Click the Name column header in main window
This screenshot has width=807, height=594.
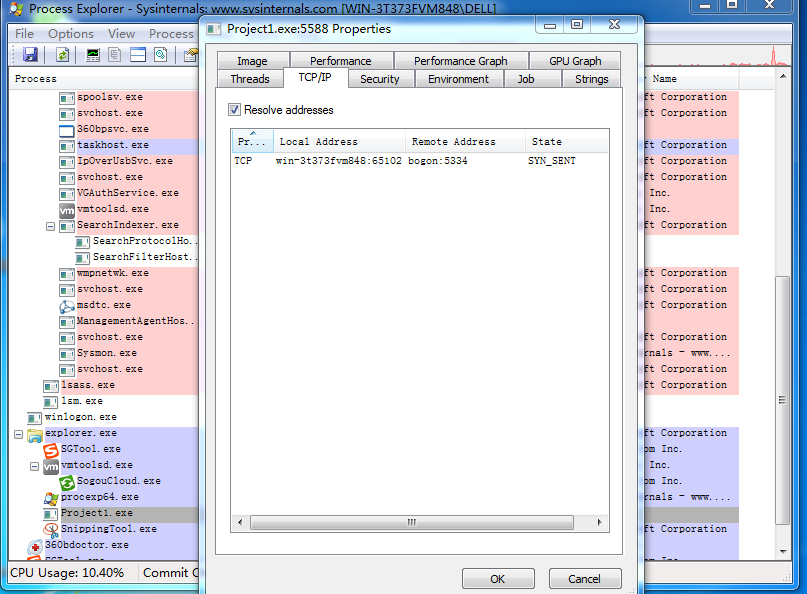click(x=691, y=79)
